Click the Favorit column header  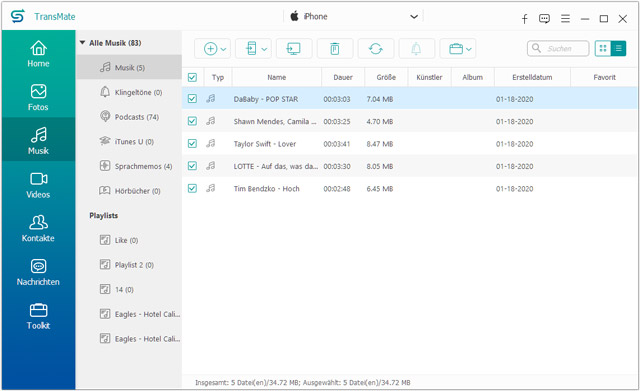pos(604,77)
